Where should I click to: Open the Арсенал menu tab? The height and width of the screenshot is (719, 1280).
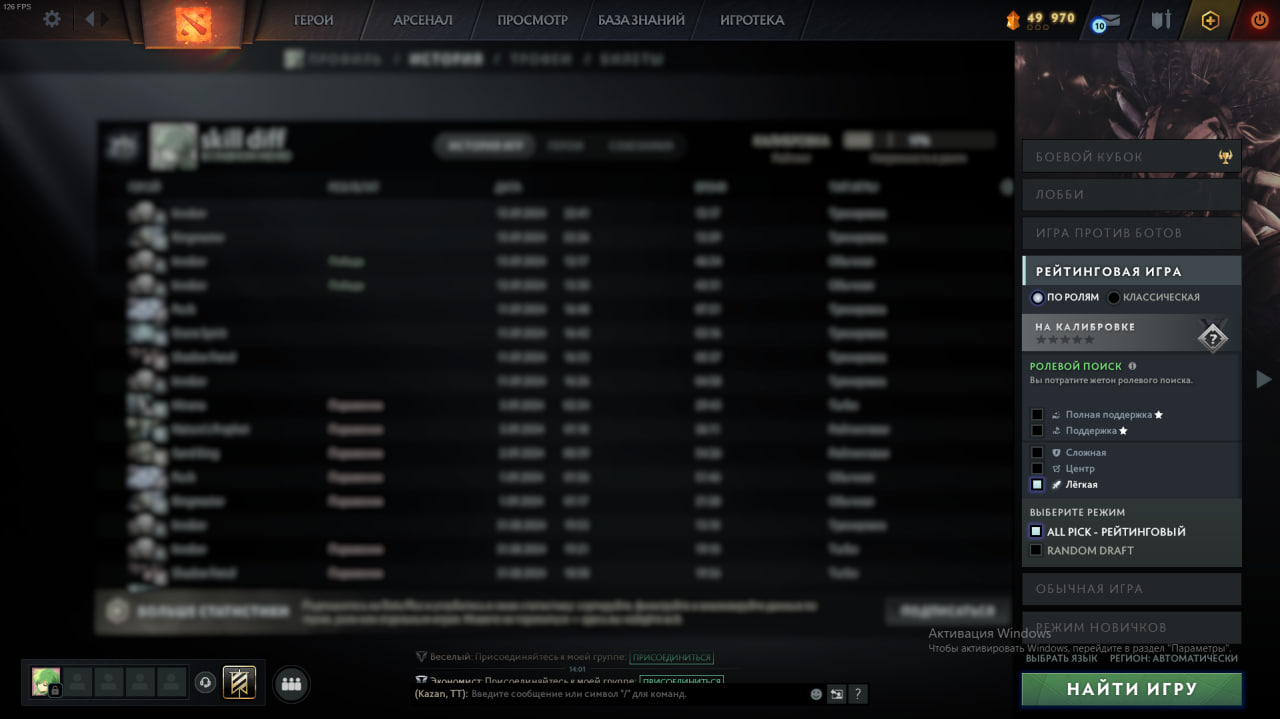click(x=423, y=20)
